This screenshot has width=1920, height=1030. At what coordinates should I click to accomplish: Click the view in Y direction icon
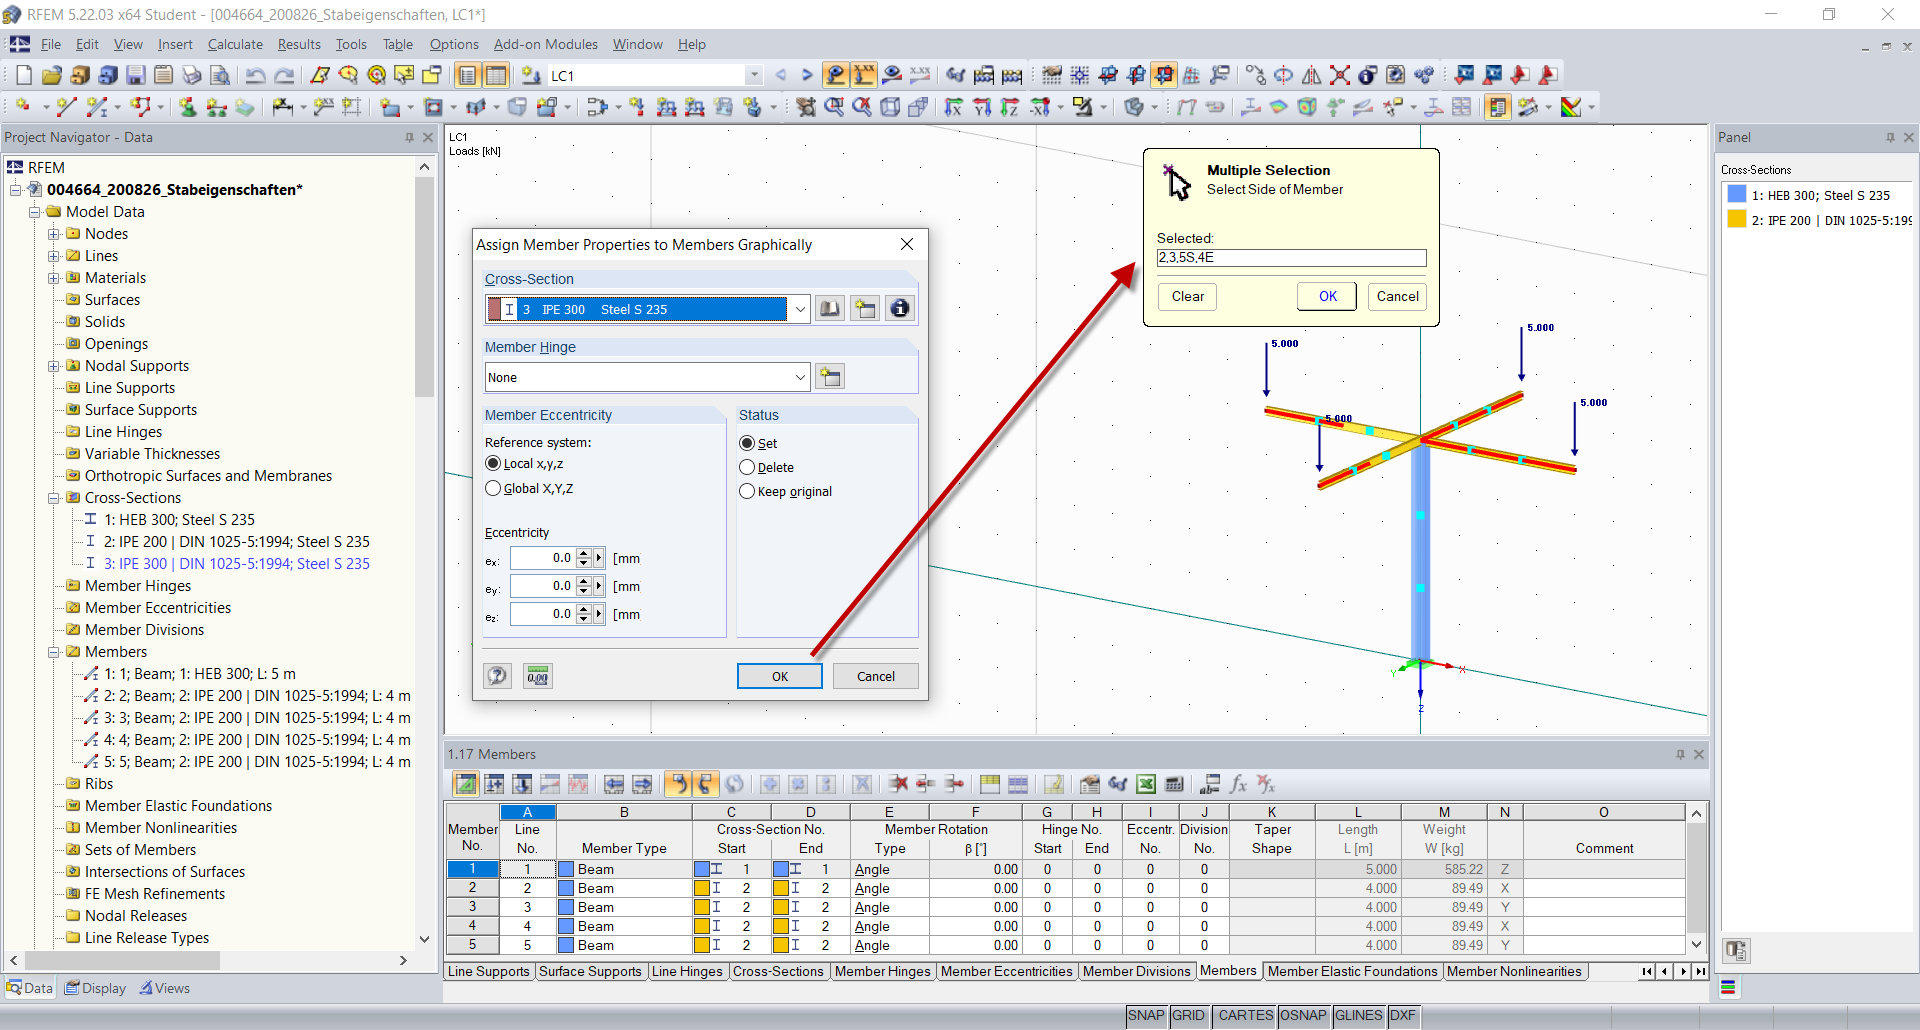(x=982, y=107)
